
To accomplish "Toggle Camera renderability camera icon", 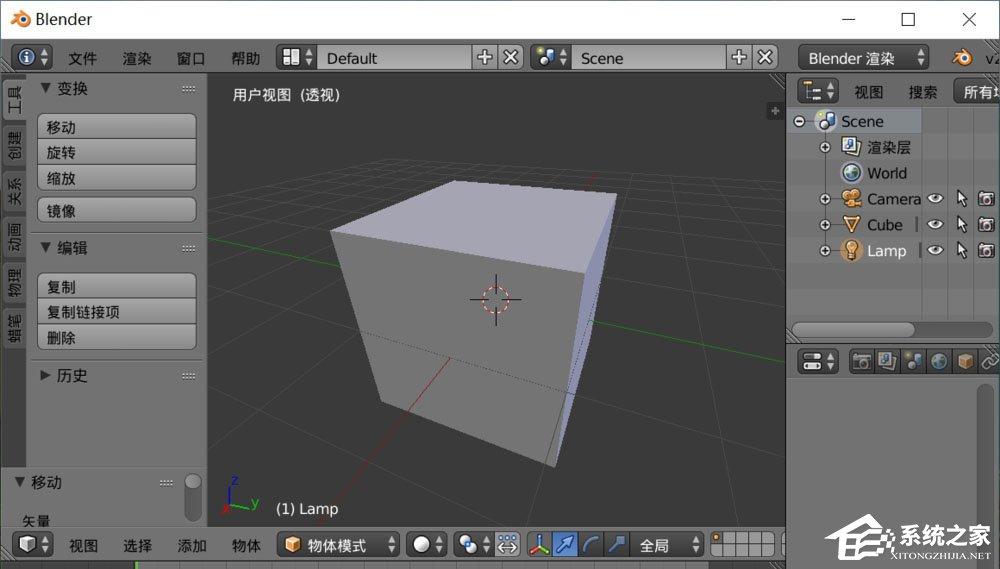I will (x=987, y=199).
